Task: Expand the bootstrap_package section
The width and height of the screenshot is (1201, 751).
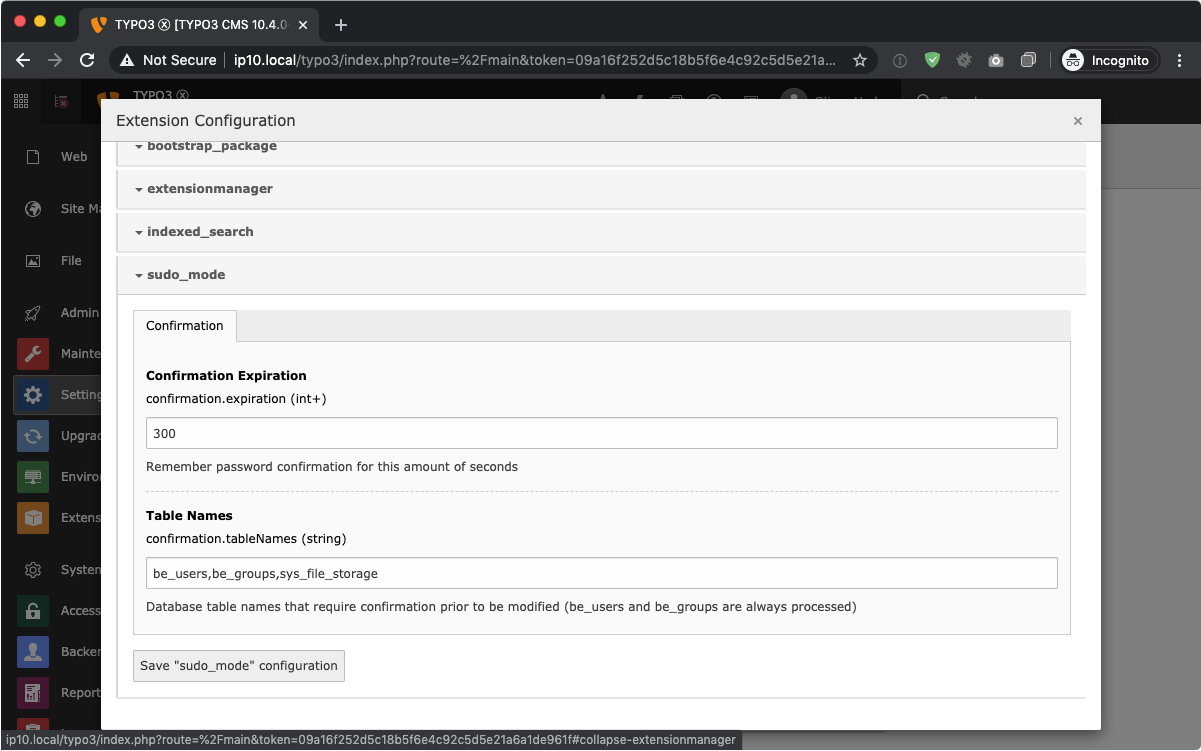Action: (x=601, y=150)
